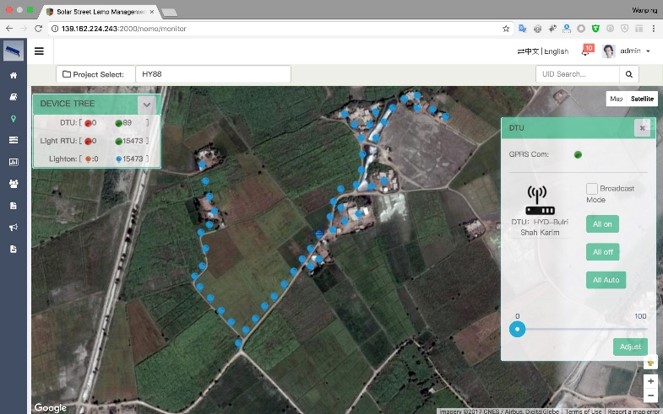
Task: Collapse the Device Tree panel
Action: click(x=146, y=104)
